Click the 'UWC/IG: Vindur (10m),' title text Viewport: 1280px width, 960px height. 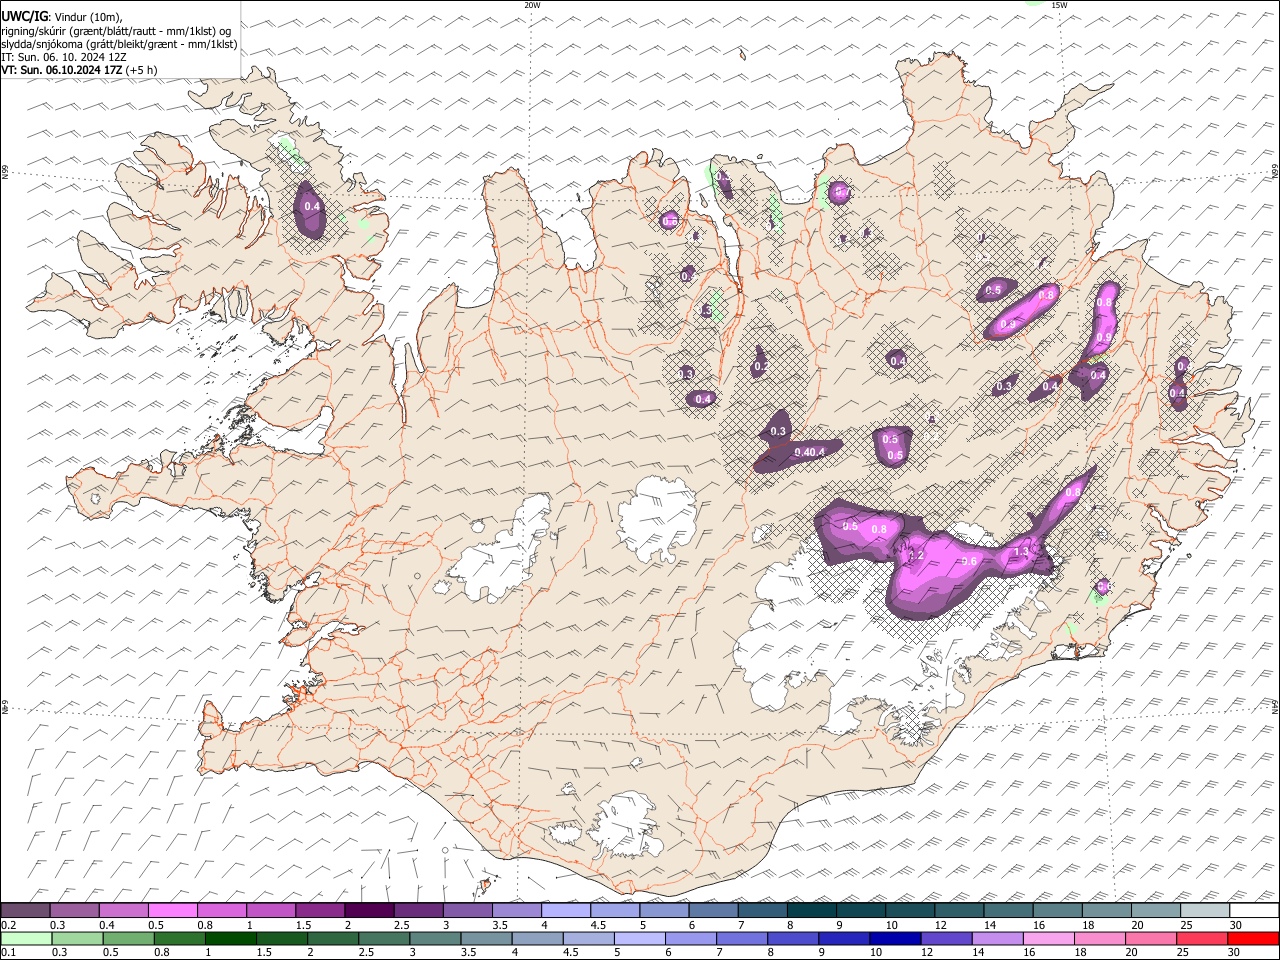[62, 17]
